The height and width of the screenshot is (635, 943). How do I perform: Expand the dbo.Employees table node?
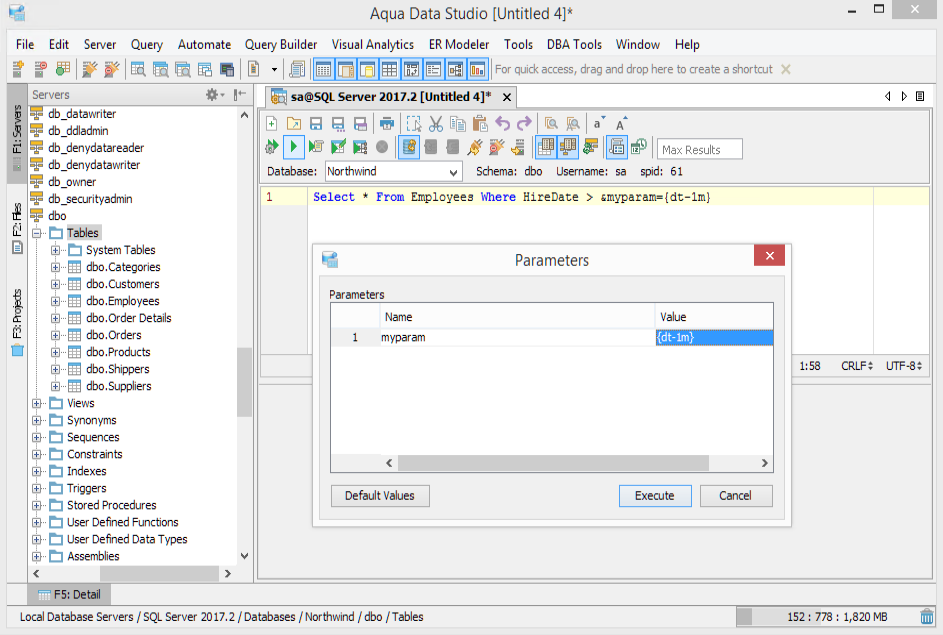55,301
